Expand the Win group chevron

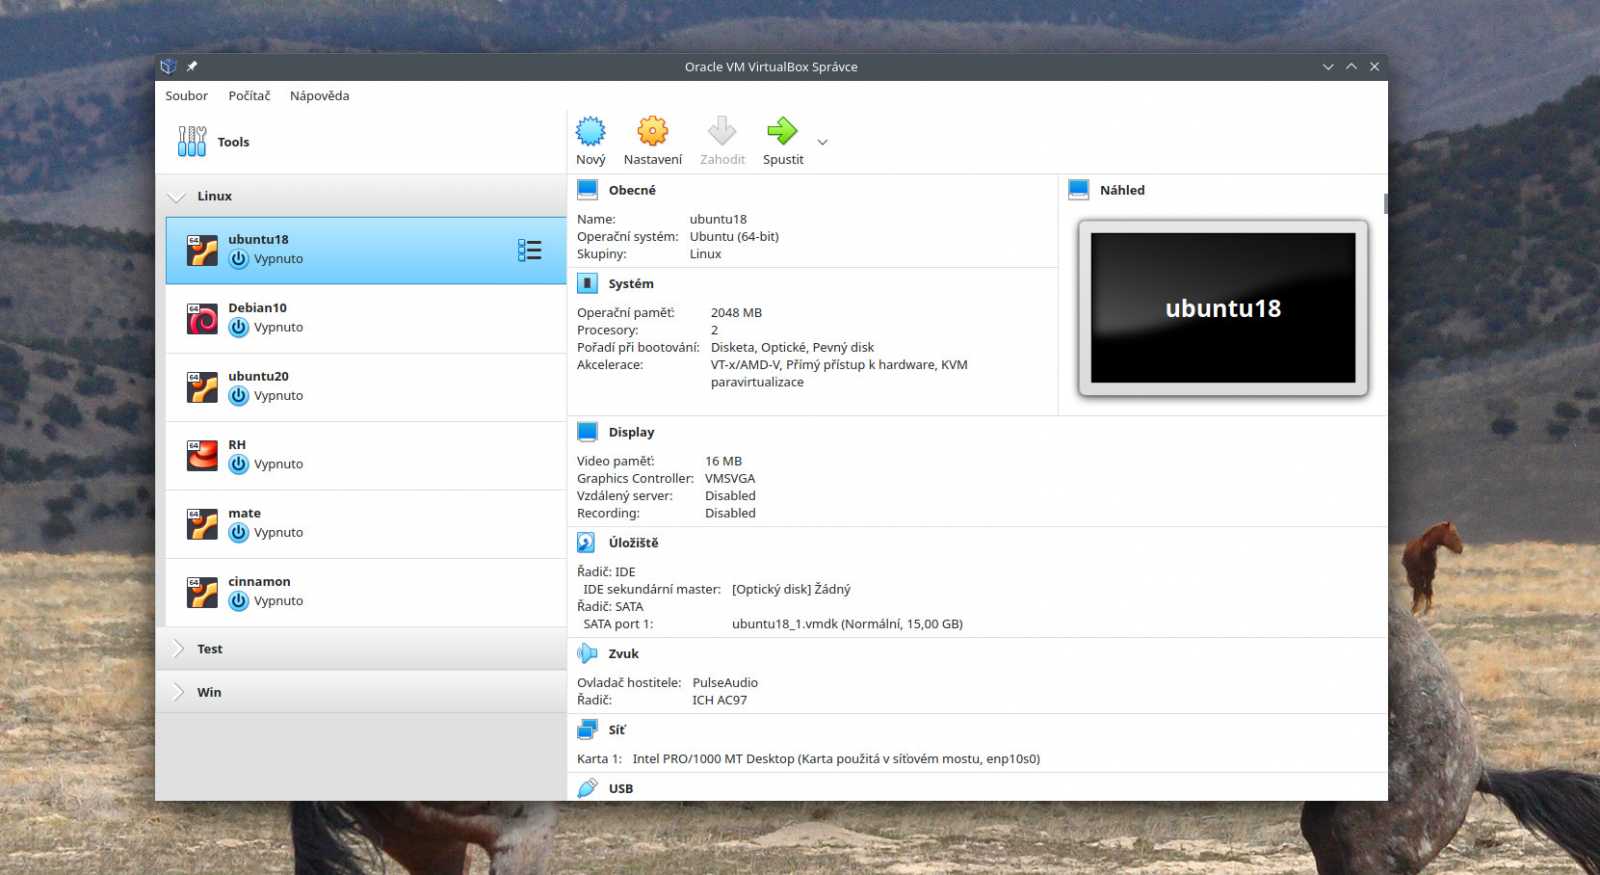coord(178,692)
